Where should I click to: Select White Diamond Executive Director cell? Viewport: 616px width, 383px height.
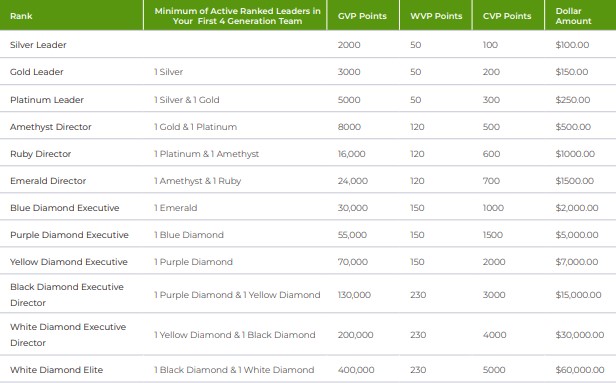[x=68, y=335]
